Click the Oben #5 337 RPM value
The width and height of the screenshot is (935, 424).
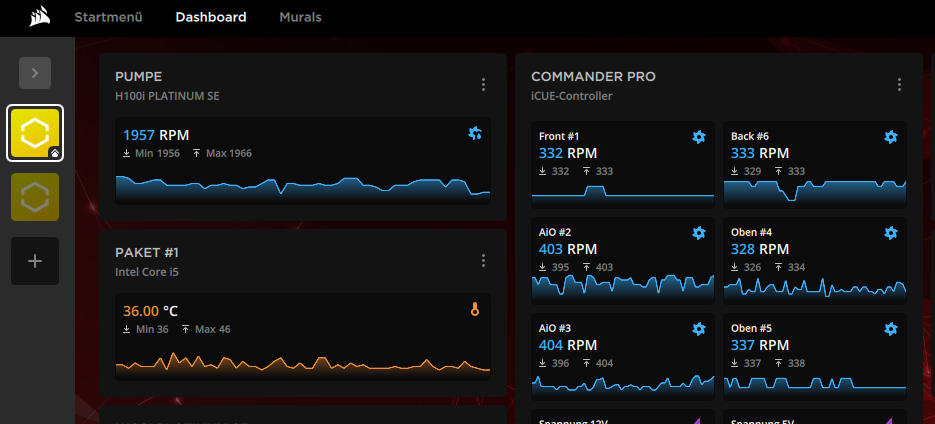click(x=760, y=345)
